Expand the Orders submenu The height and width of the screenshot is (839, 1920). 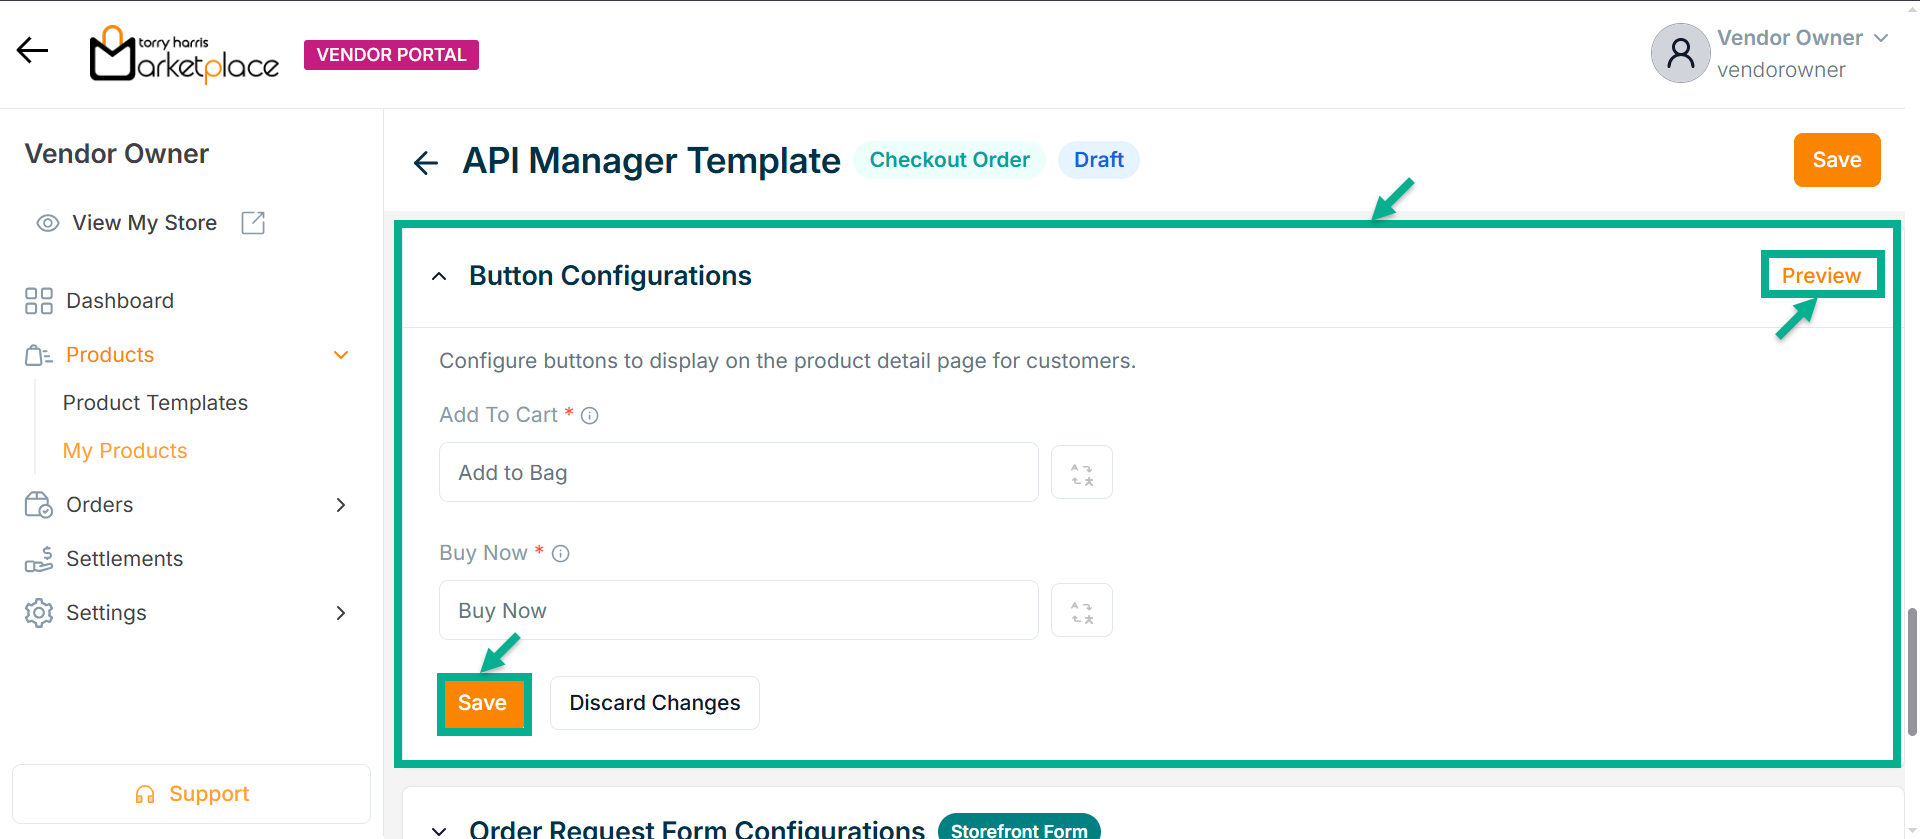[x=341, y=505]
